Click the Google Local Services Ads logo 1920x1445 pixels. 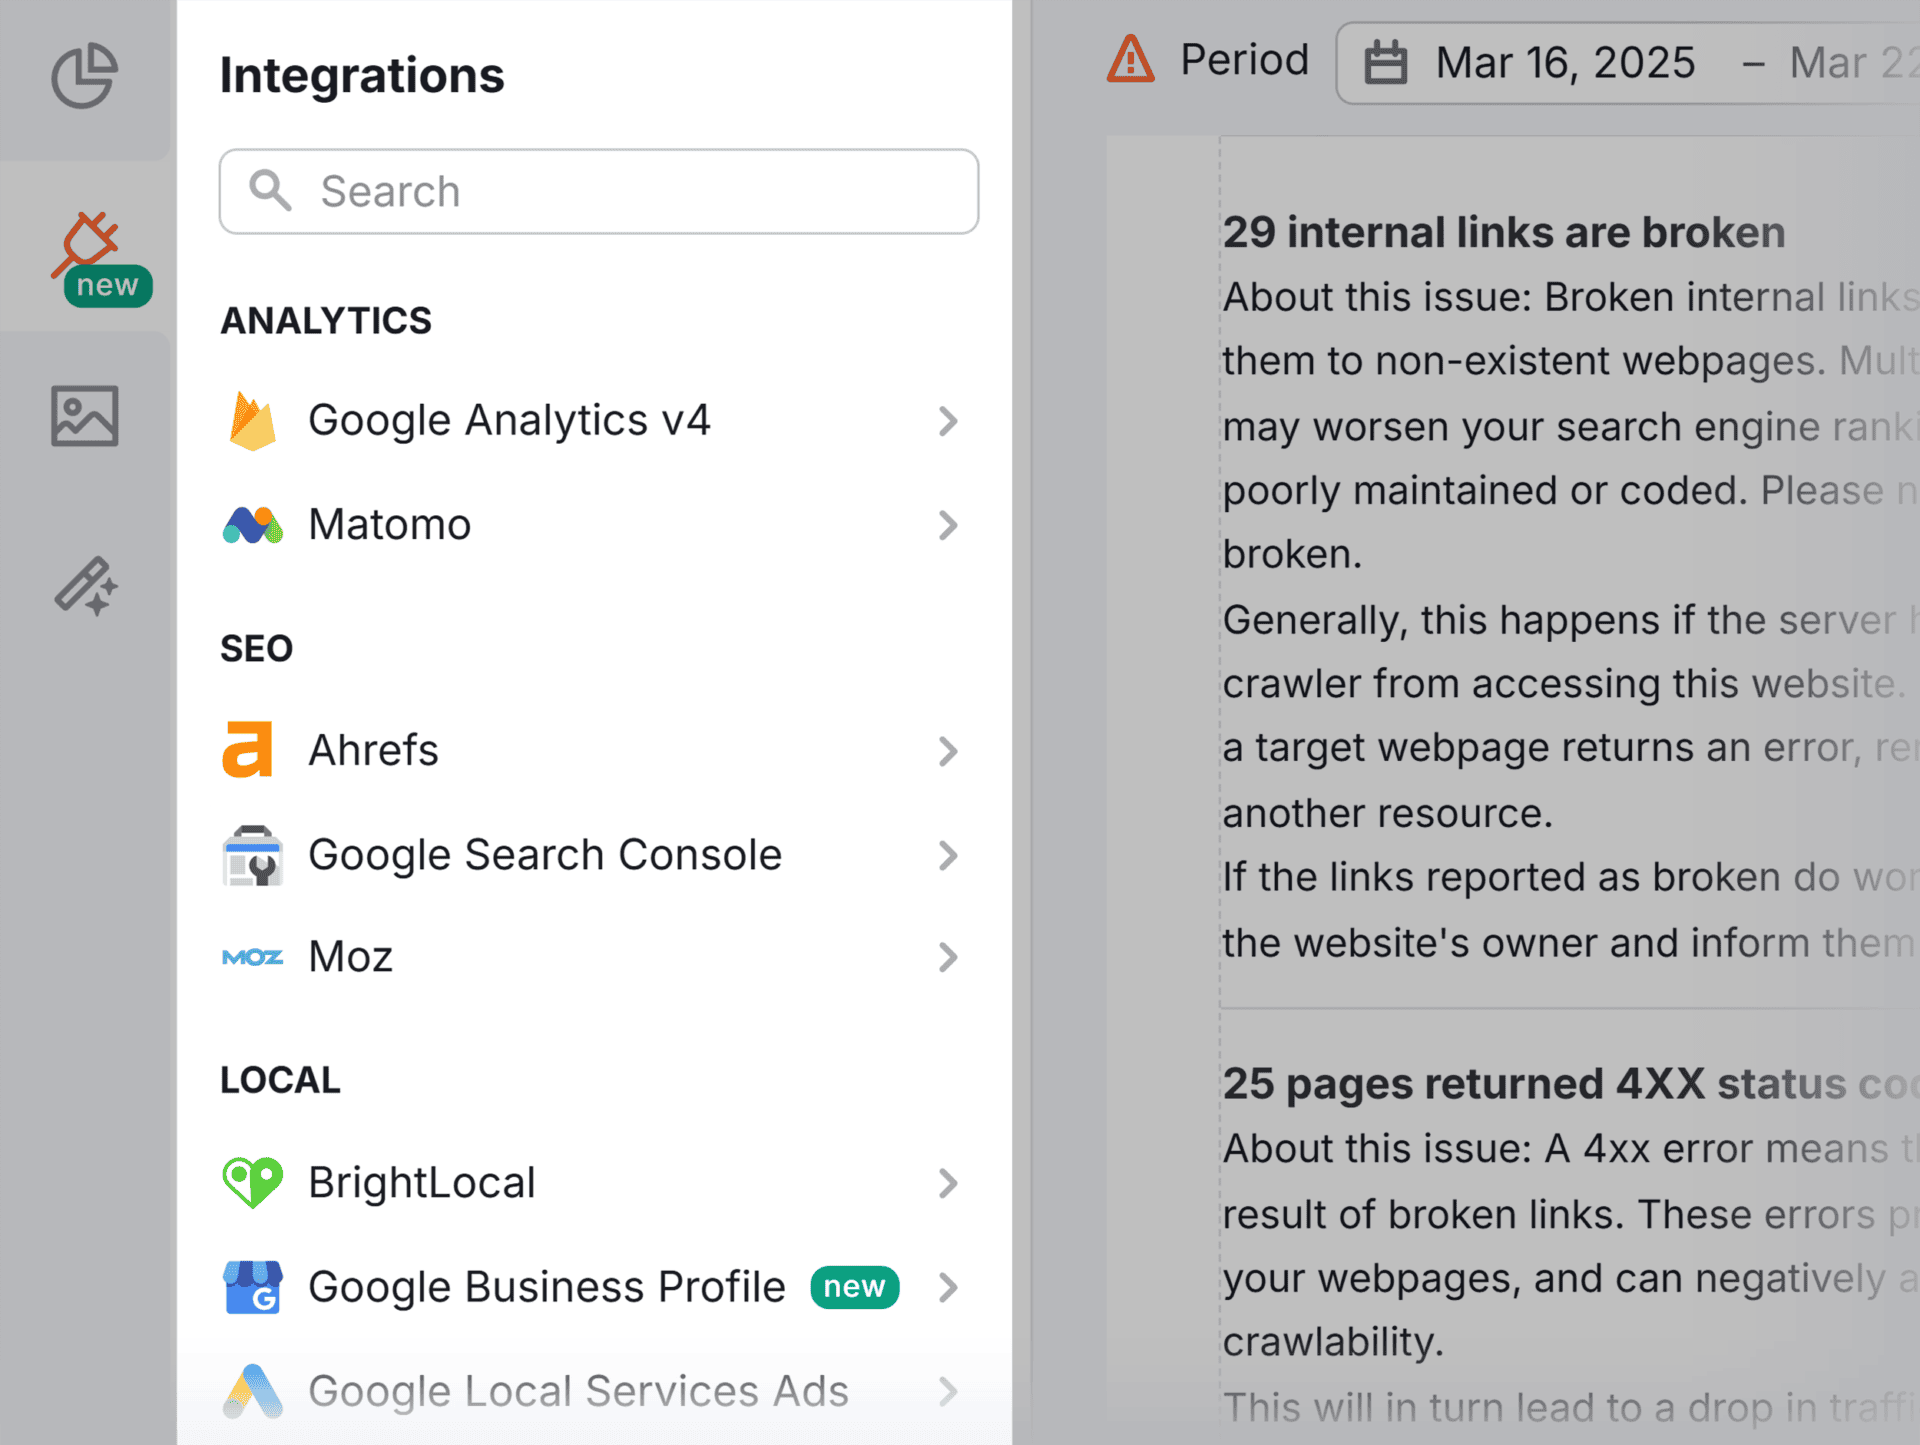(x=252, y=1391)
